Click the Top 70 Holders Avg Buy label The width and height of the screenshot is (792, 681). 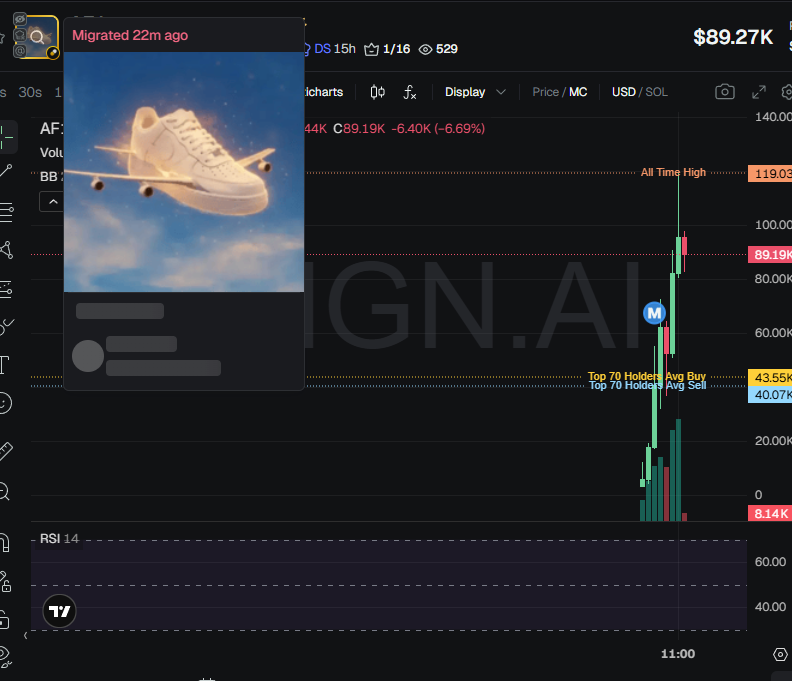click(x=647, y=376)
